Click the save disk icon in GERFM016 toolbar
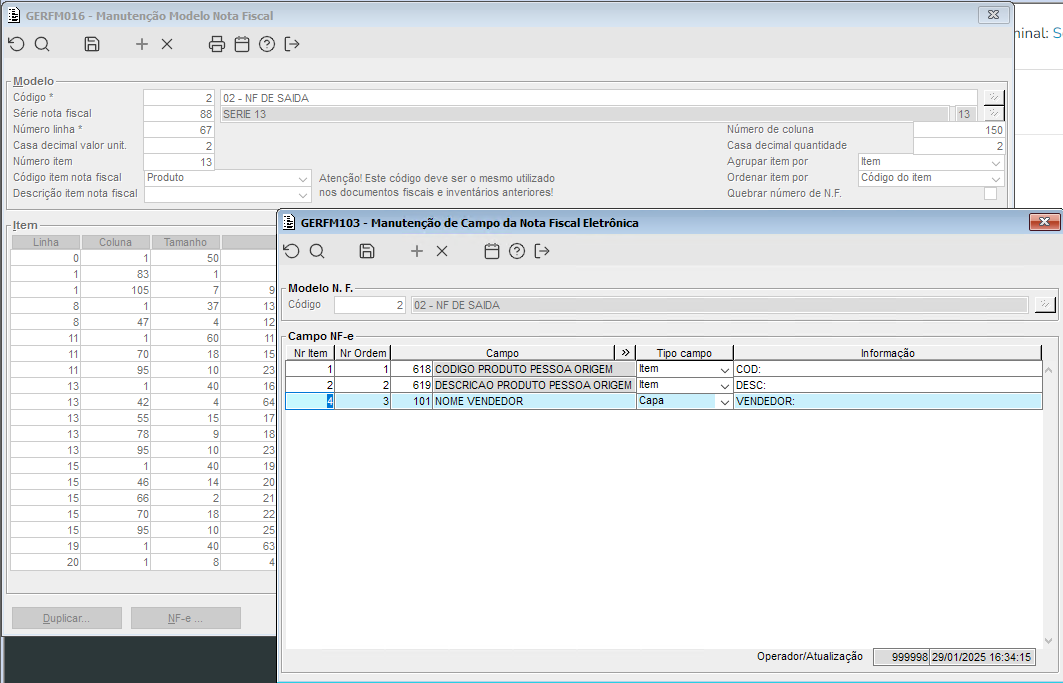The width and height of the screenshot is (1063, 683). point(92,44)
